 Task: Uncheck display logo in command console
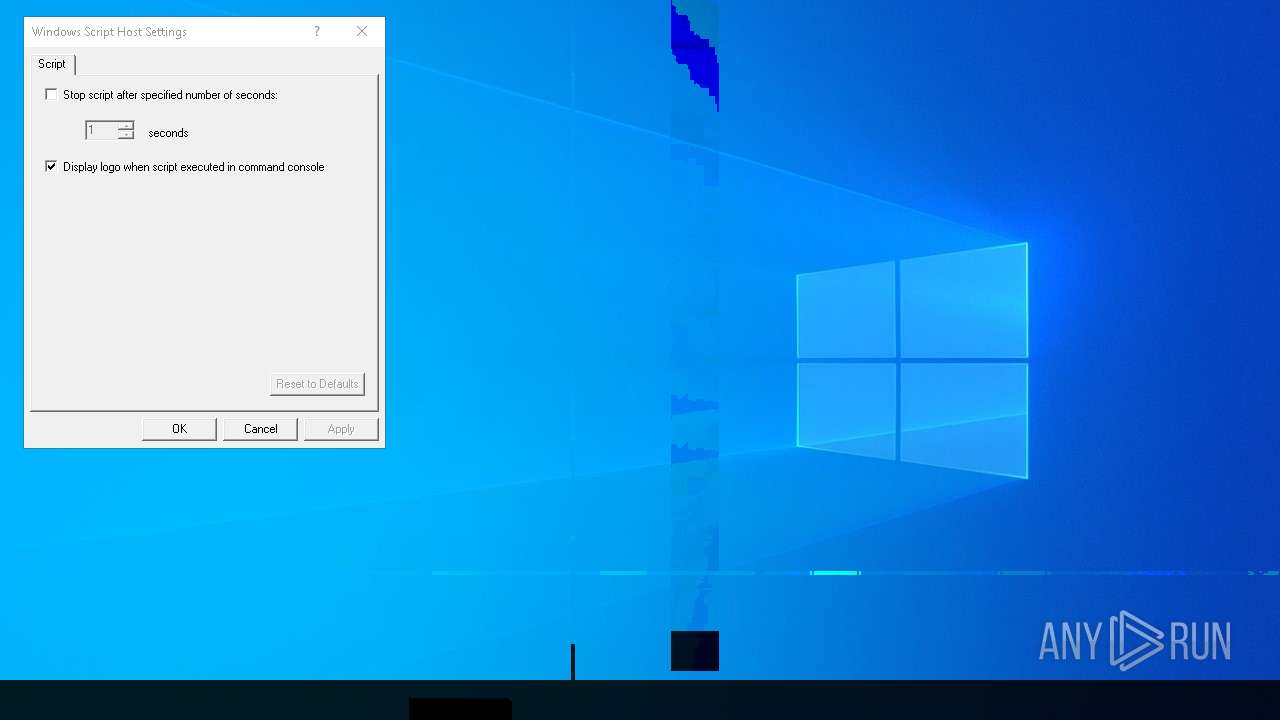click(51, 167)
